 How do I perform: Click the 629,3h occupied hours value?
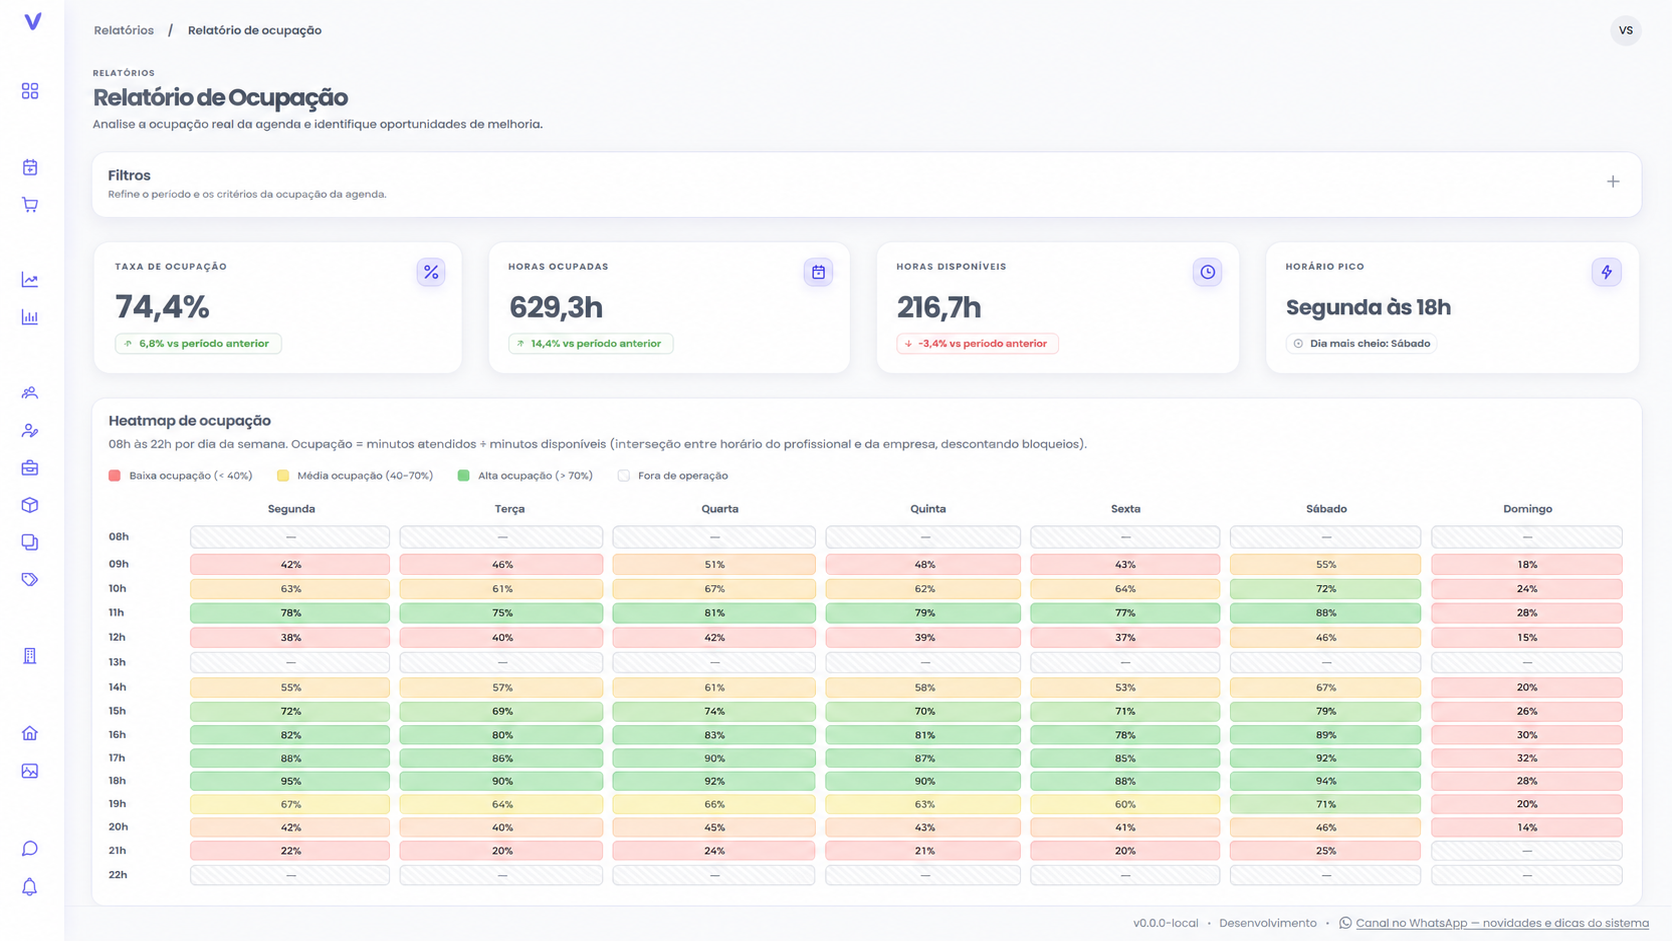[556, 307]
